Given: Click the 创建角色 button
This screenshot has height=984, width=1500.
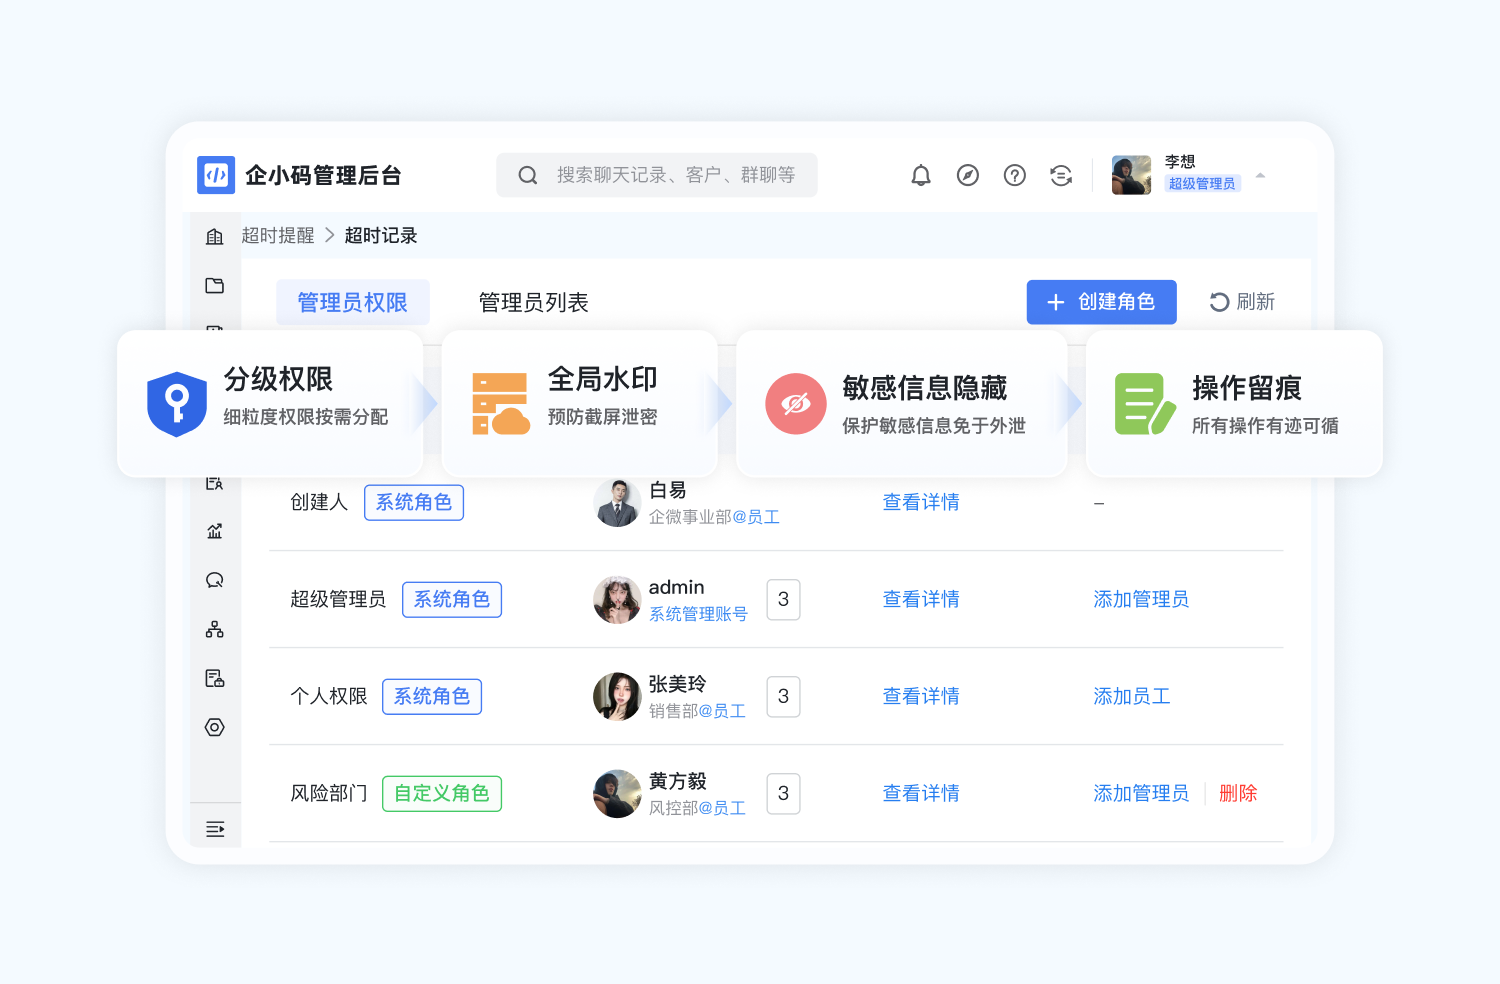Looking at the screenshot, I should (1101, 302).
